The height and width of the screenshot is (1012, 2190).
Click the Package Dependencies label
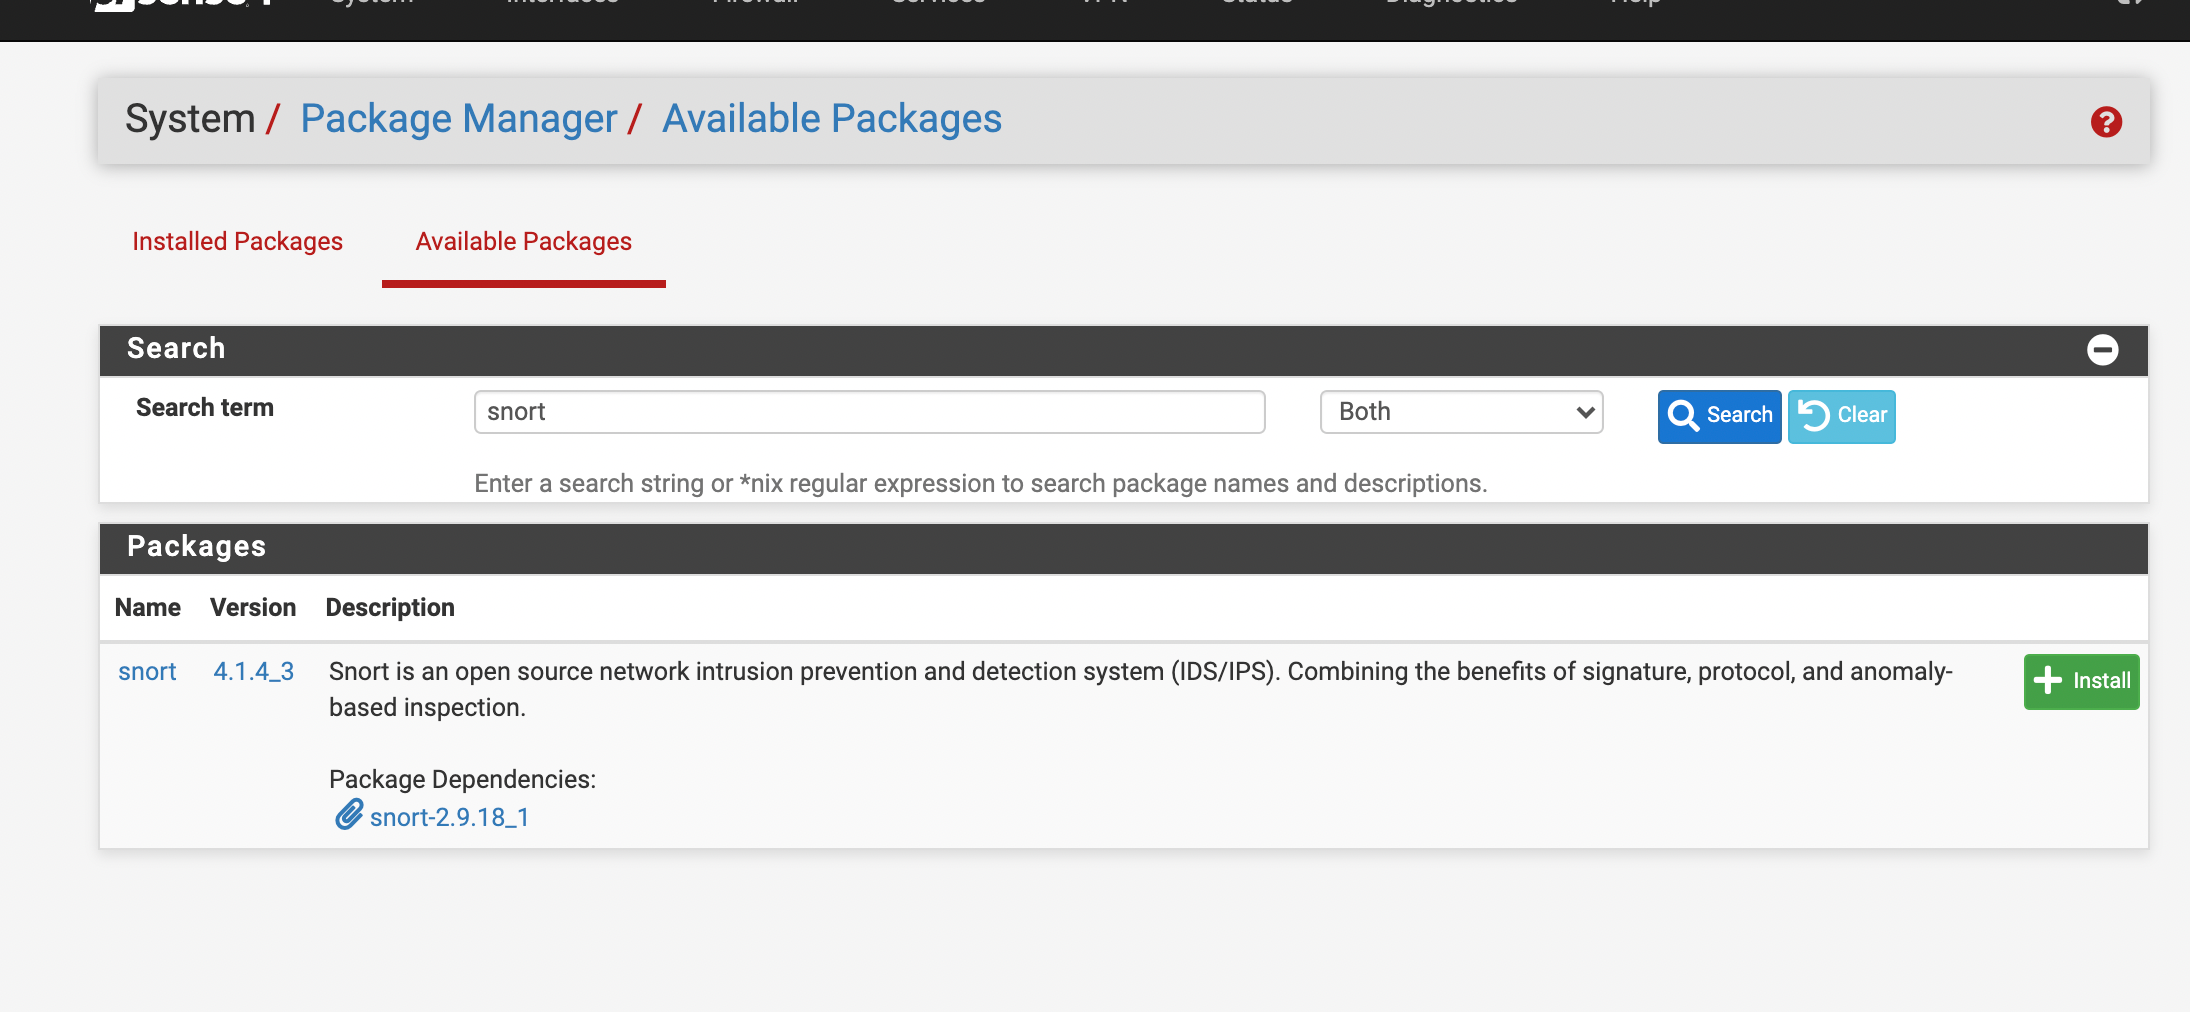tap(462, 780)
